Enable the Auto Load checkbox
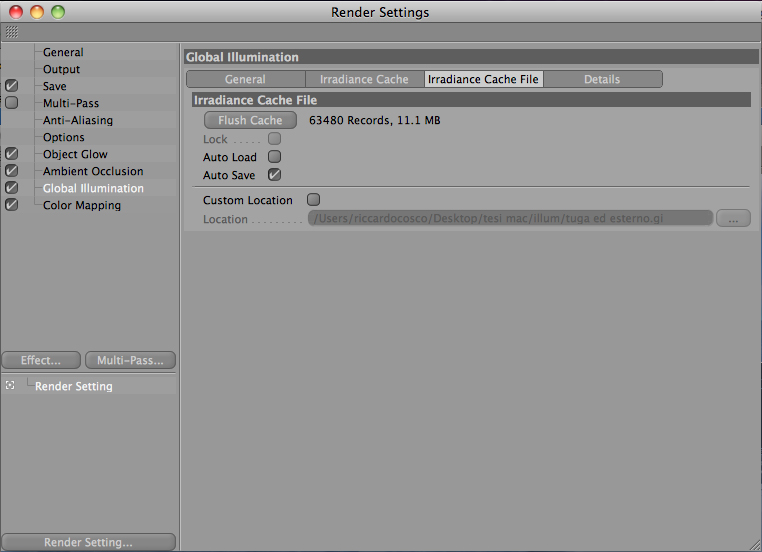The width and height of the screenshot is (762, 552). coord(275,157)
